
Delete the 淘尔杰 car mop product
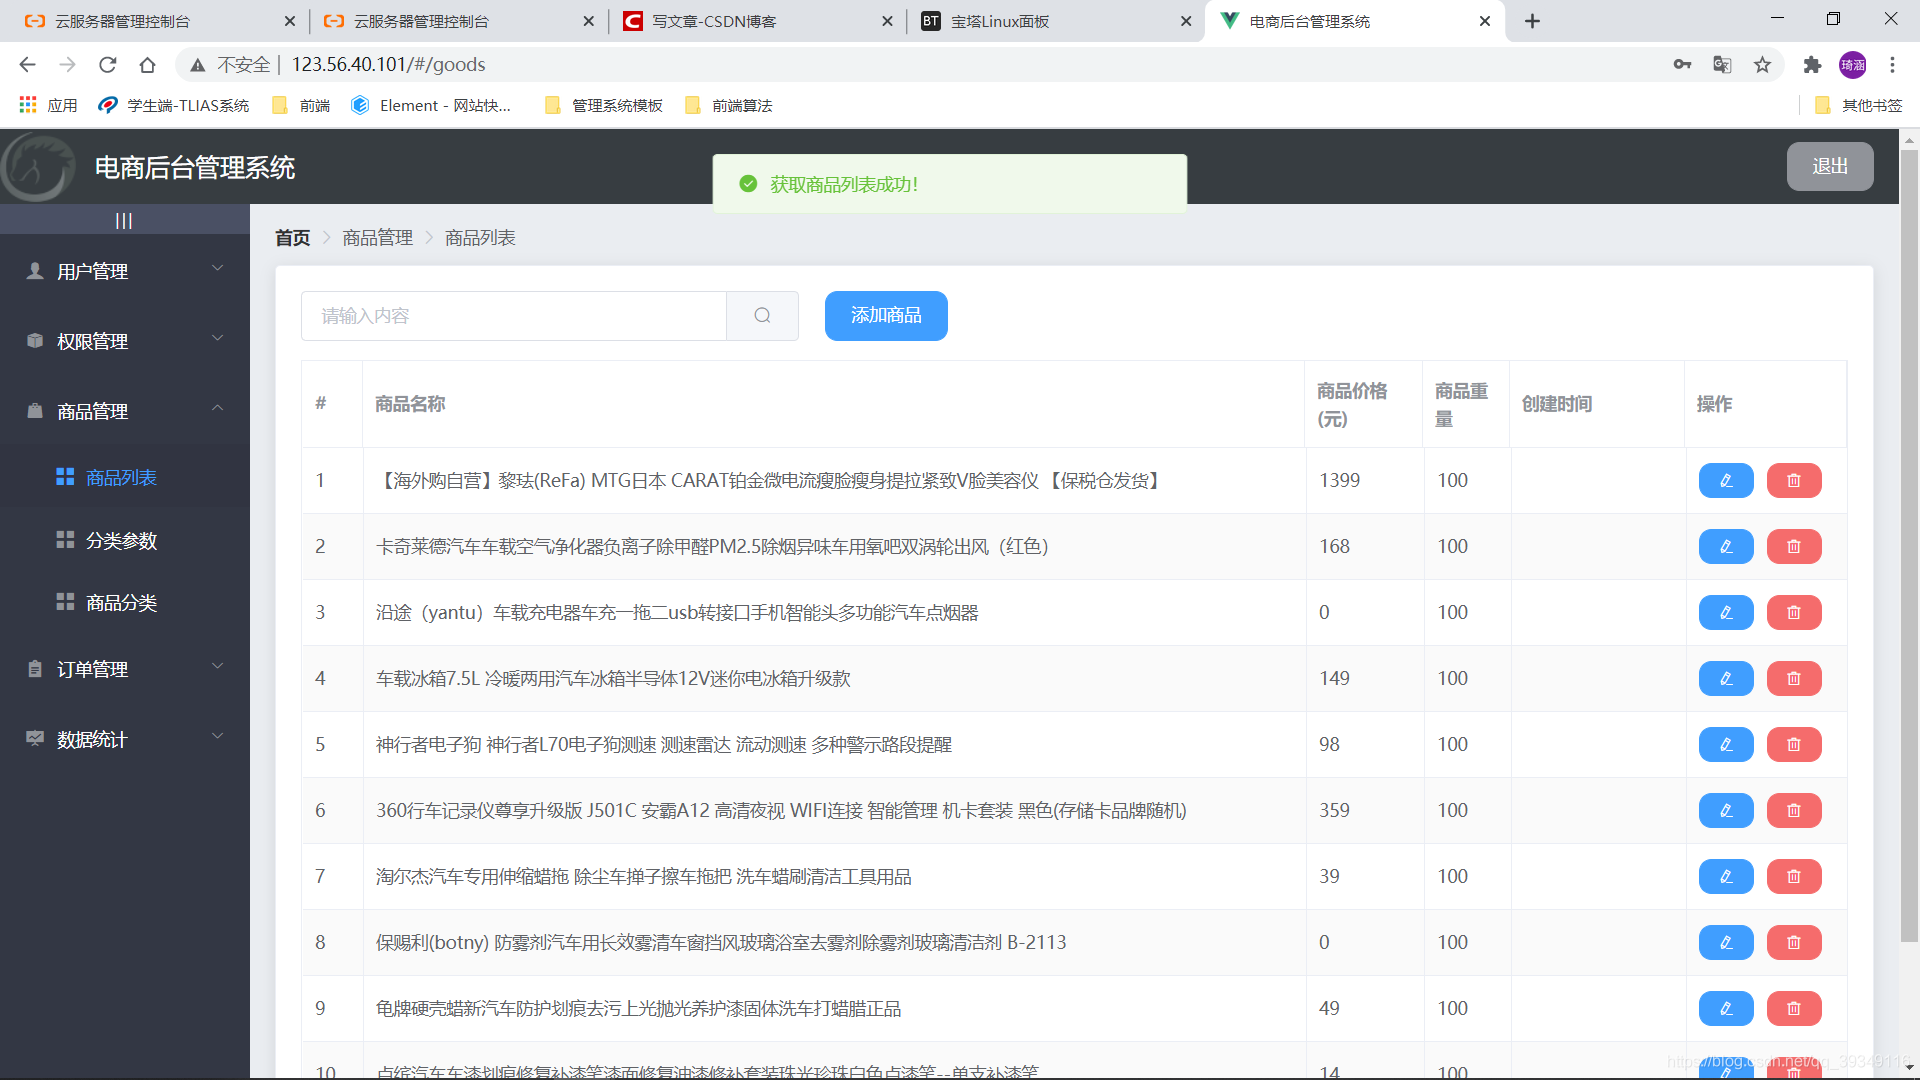pyautogui.click(x=1794, y=877)
